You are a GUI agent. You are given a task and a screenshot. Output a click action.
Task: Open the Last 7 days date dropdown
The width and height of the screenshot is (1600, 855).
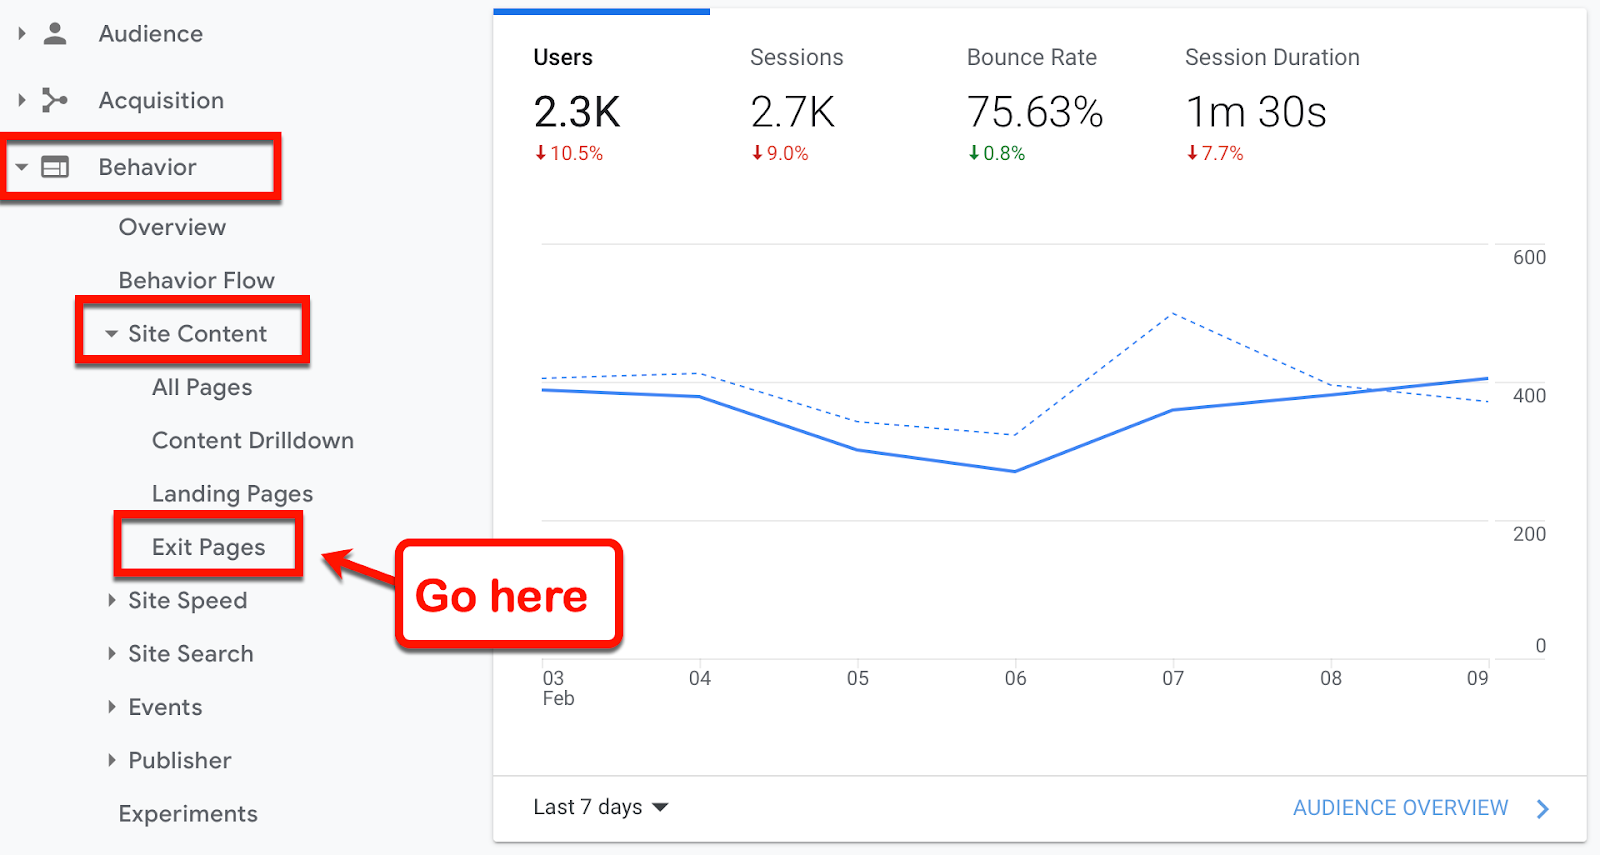(601, 807)
